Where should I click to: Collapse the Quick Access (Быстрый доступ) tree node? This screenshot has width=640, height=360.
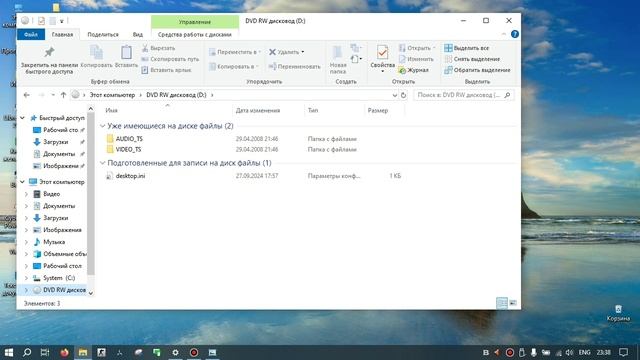pos(22,118)
